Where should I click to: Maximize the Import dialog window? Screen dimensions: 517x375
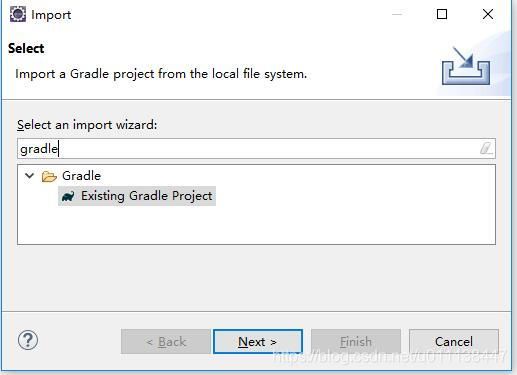(442, 14)
